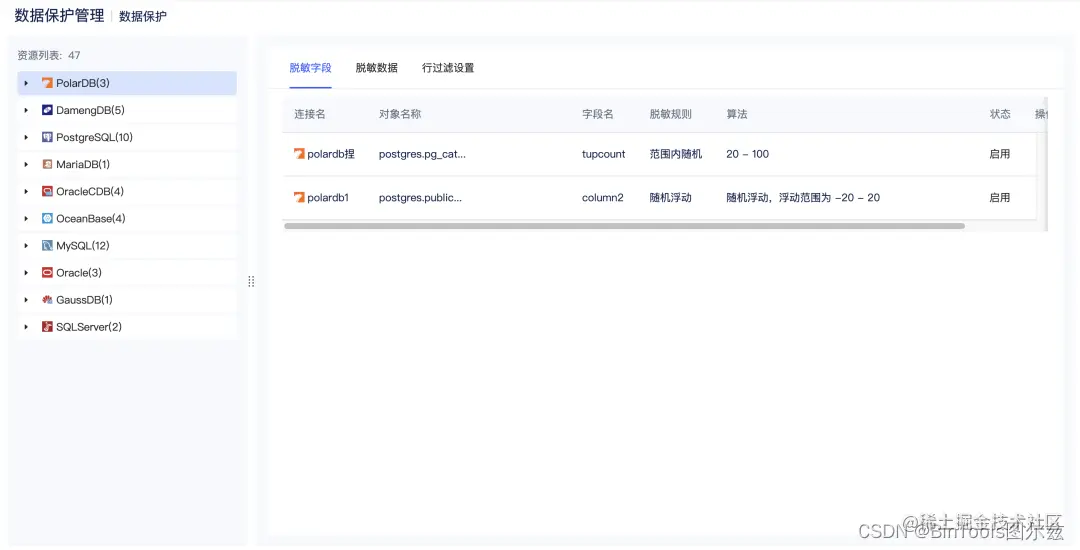Click the OceanBase database icon
The image size is (1080, 550).
[x=47, y=218]
